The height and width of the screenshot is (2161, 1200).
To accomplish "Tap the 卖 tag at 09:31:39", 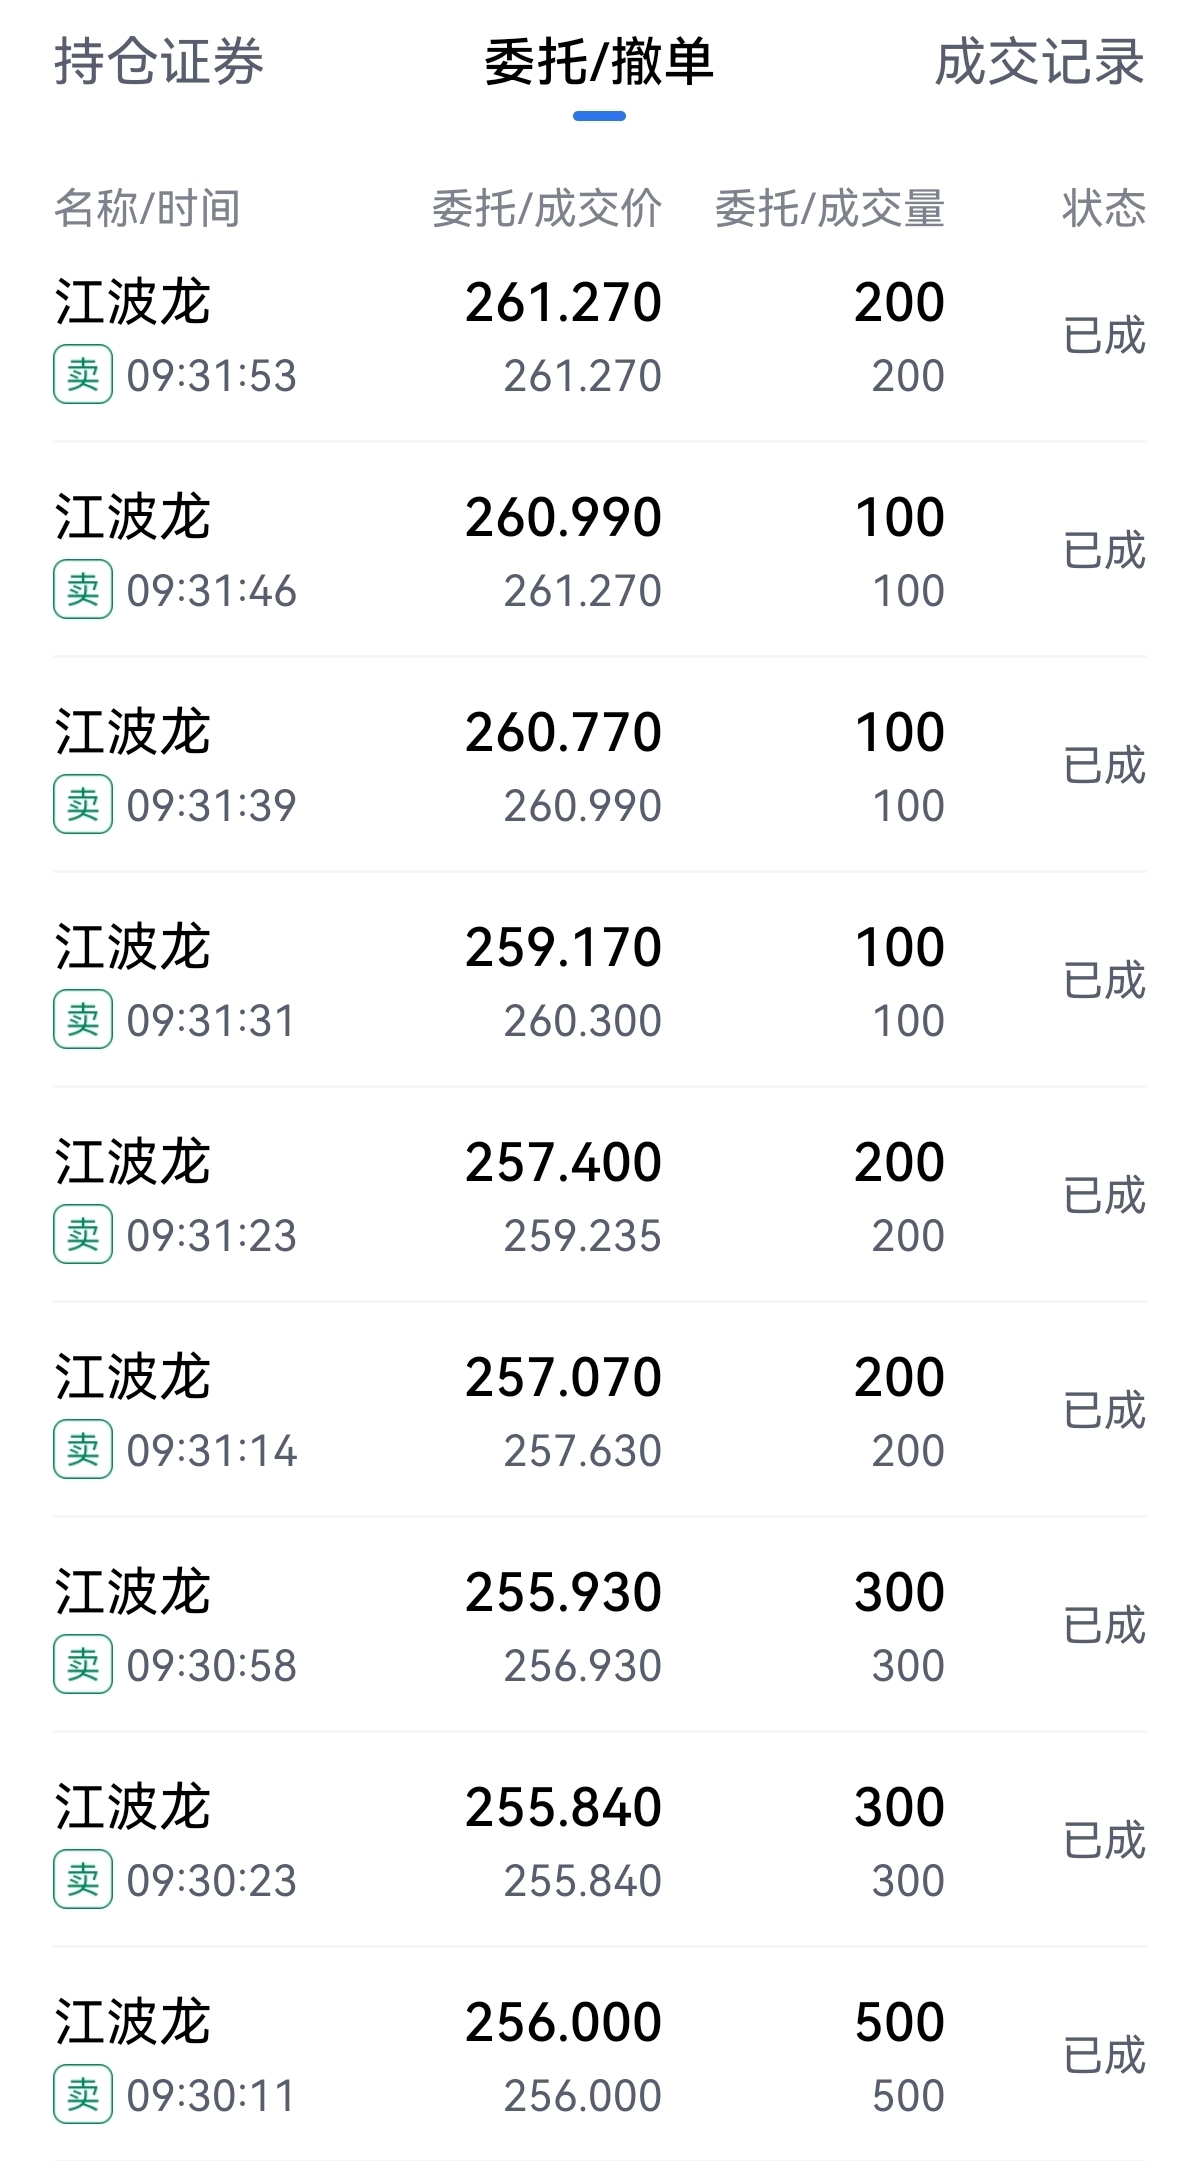I will point(83,805).
